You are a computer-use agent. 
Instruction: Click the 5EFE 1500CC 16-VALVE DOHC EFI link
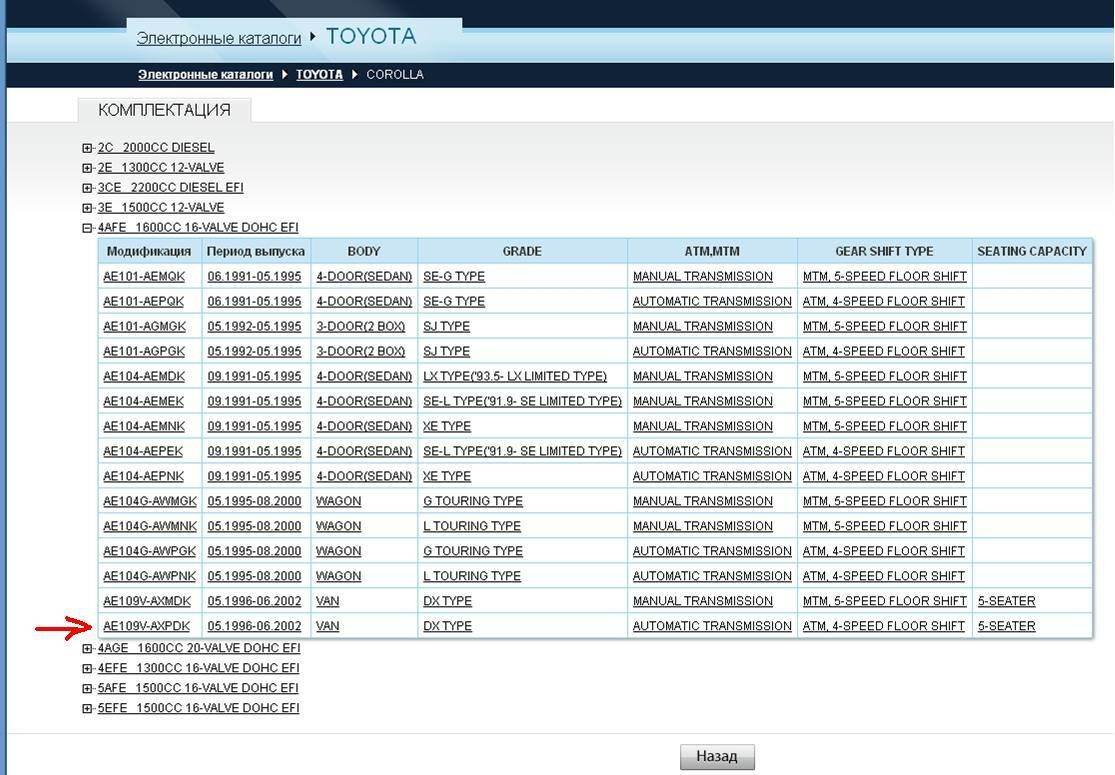[198, 708]
